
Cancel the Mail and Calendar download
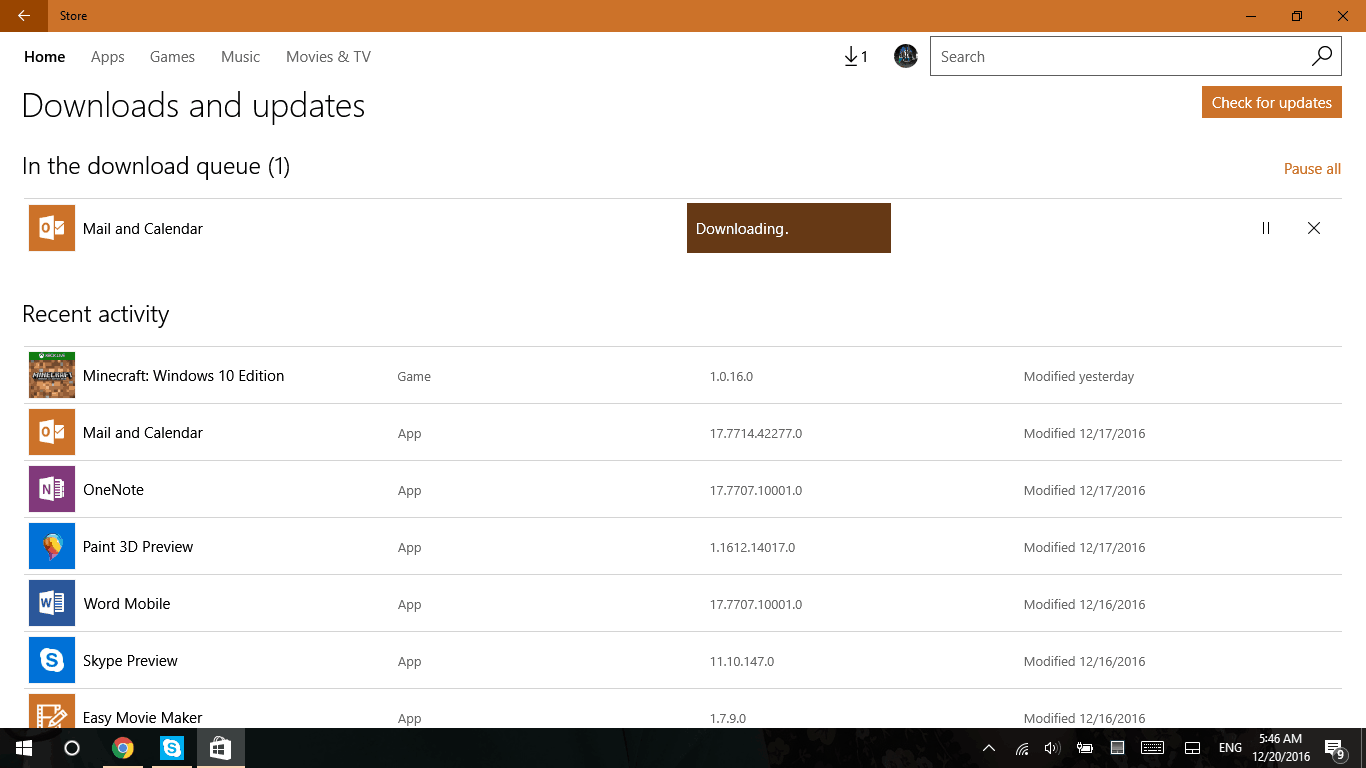click(1314, 228)
